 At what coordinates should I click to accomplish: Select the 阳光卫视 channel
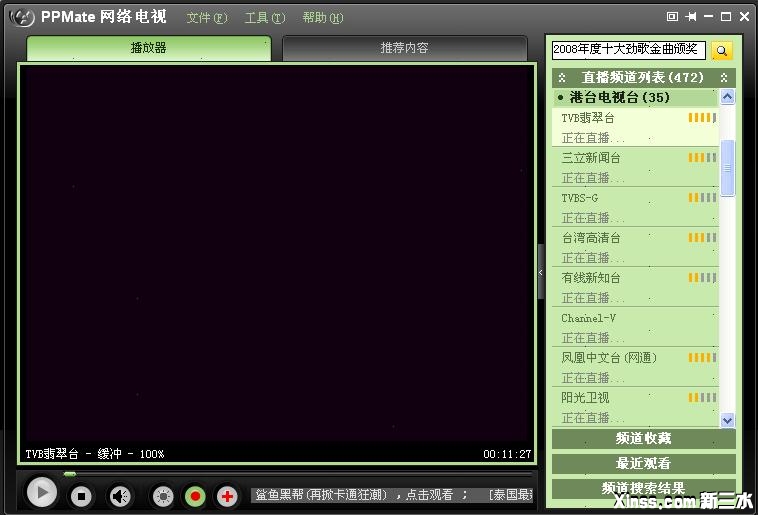click(635, 407)
